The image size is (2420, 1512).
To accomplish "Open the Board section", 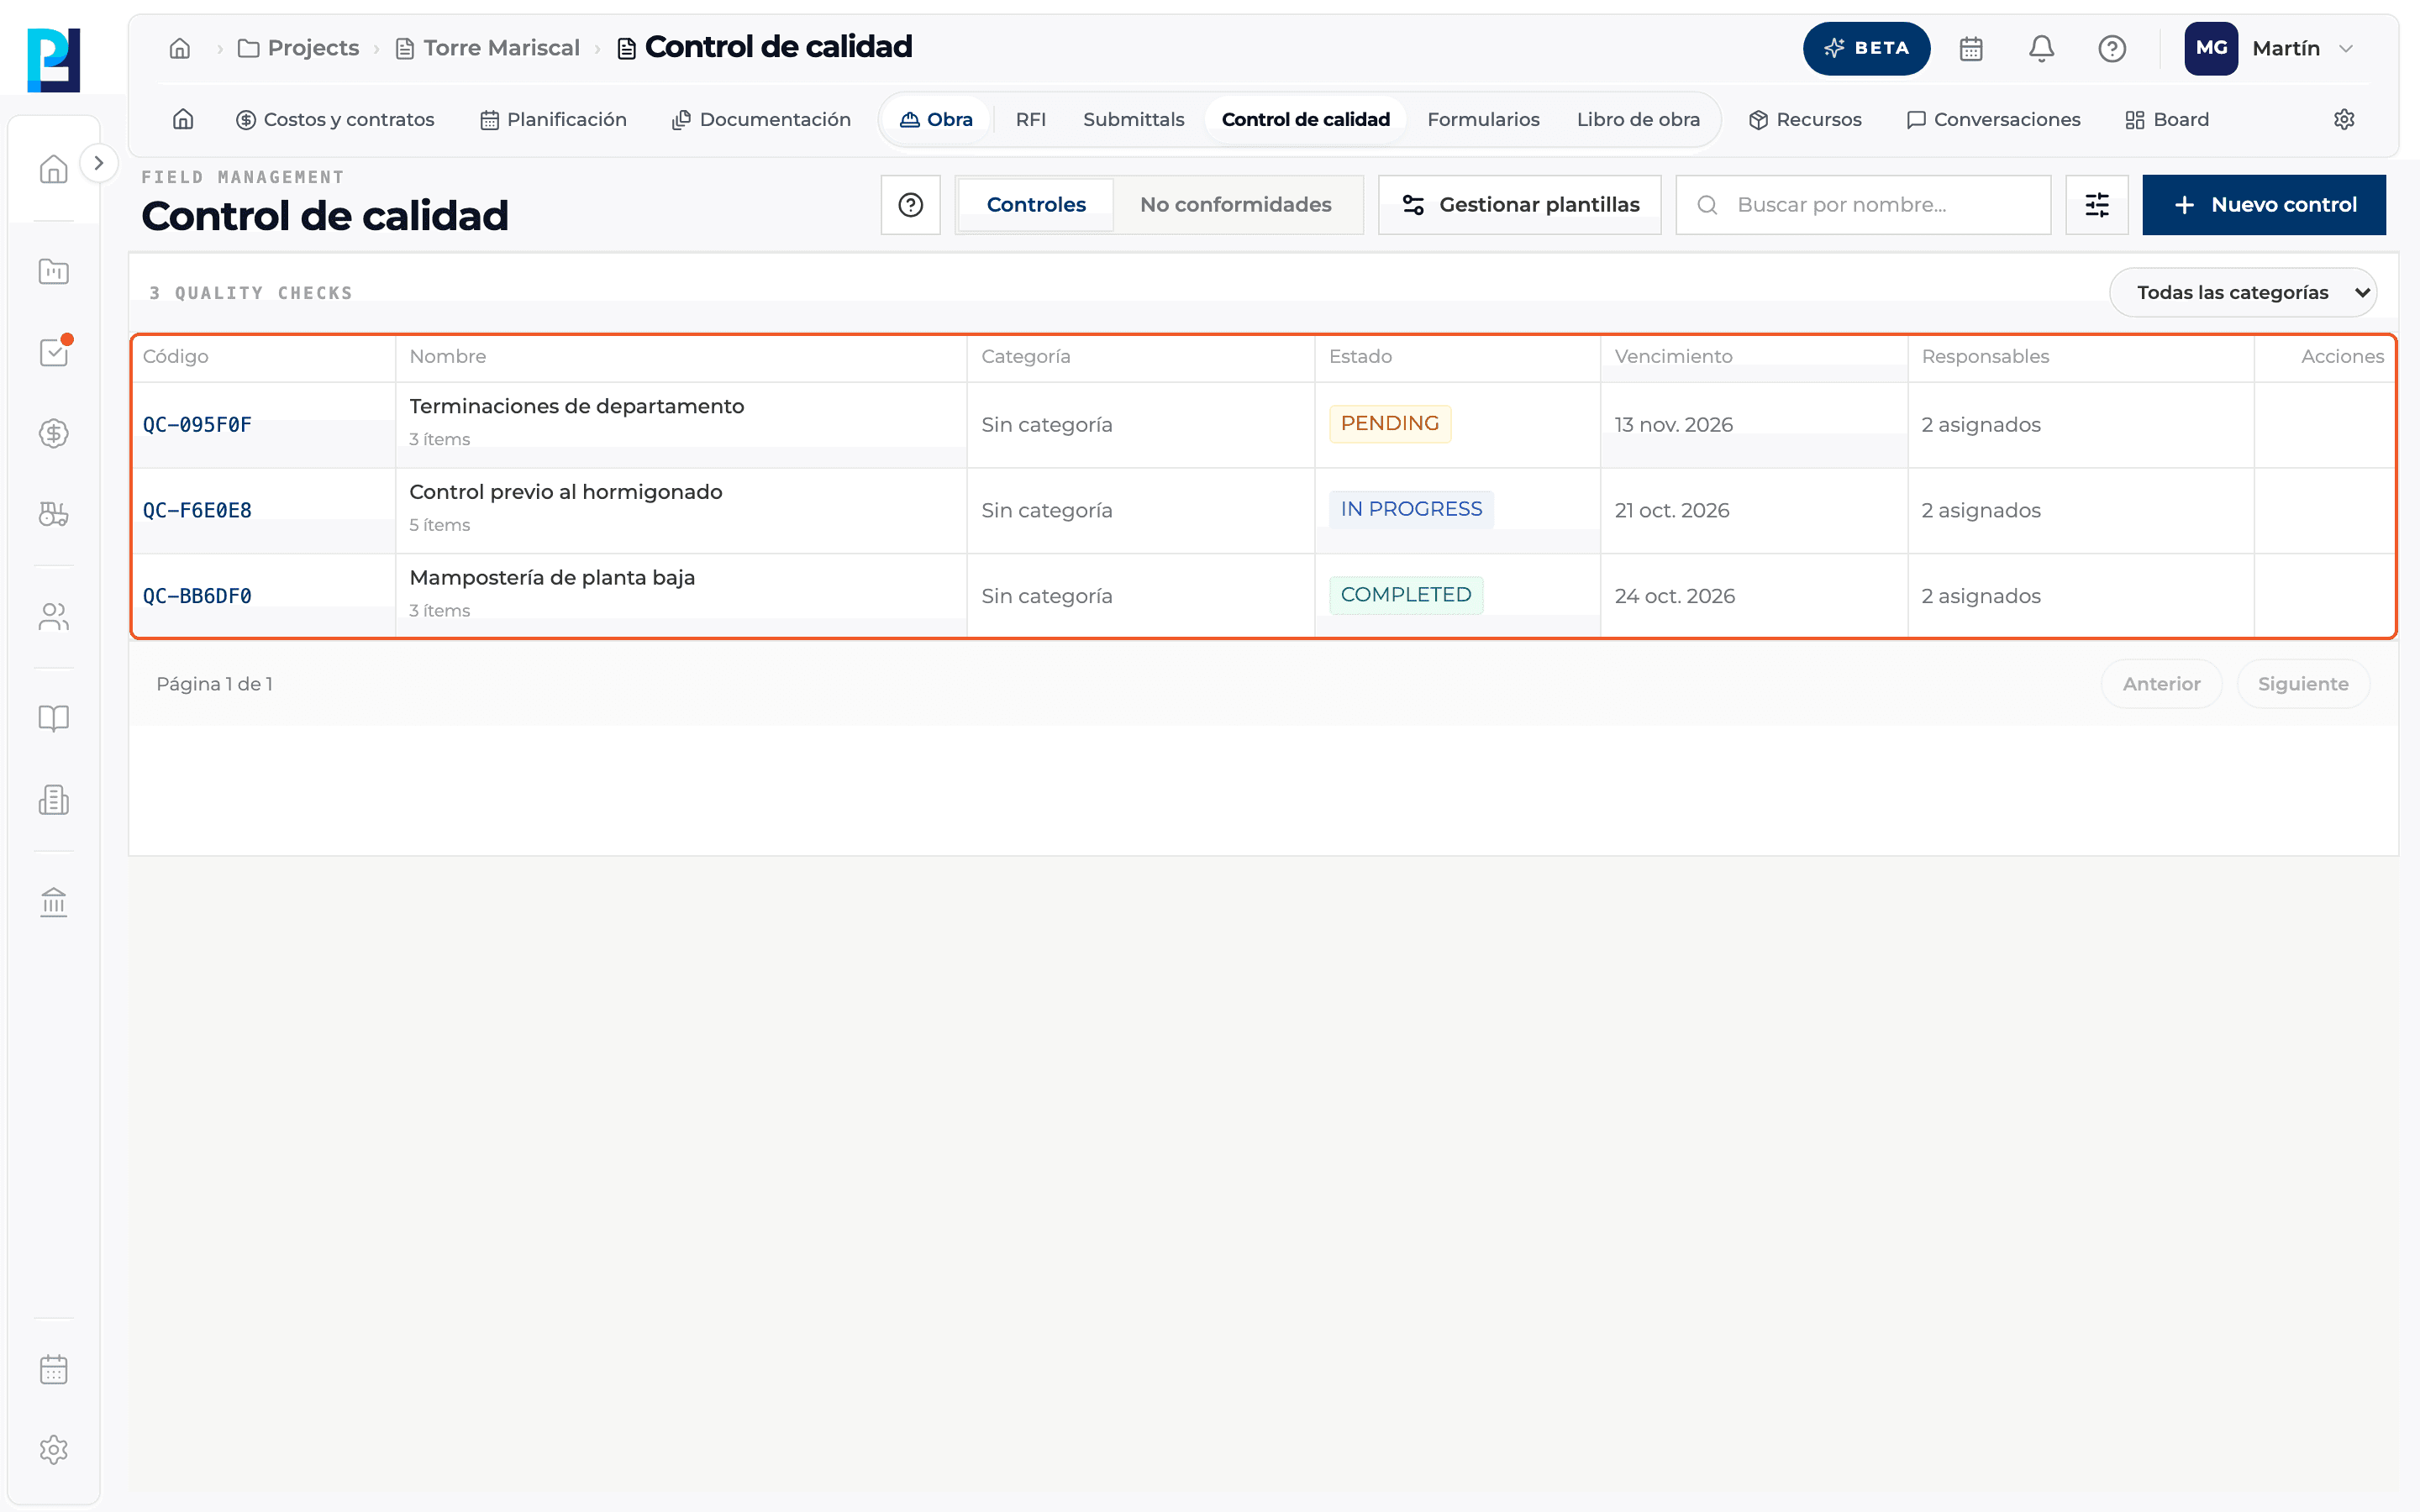I will pyautogui.click(x=2167, y=119).
